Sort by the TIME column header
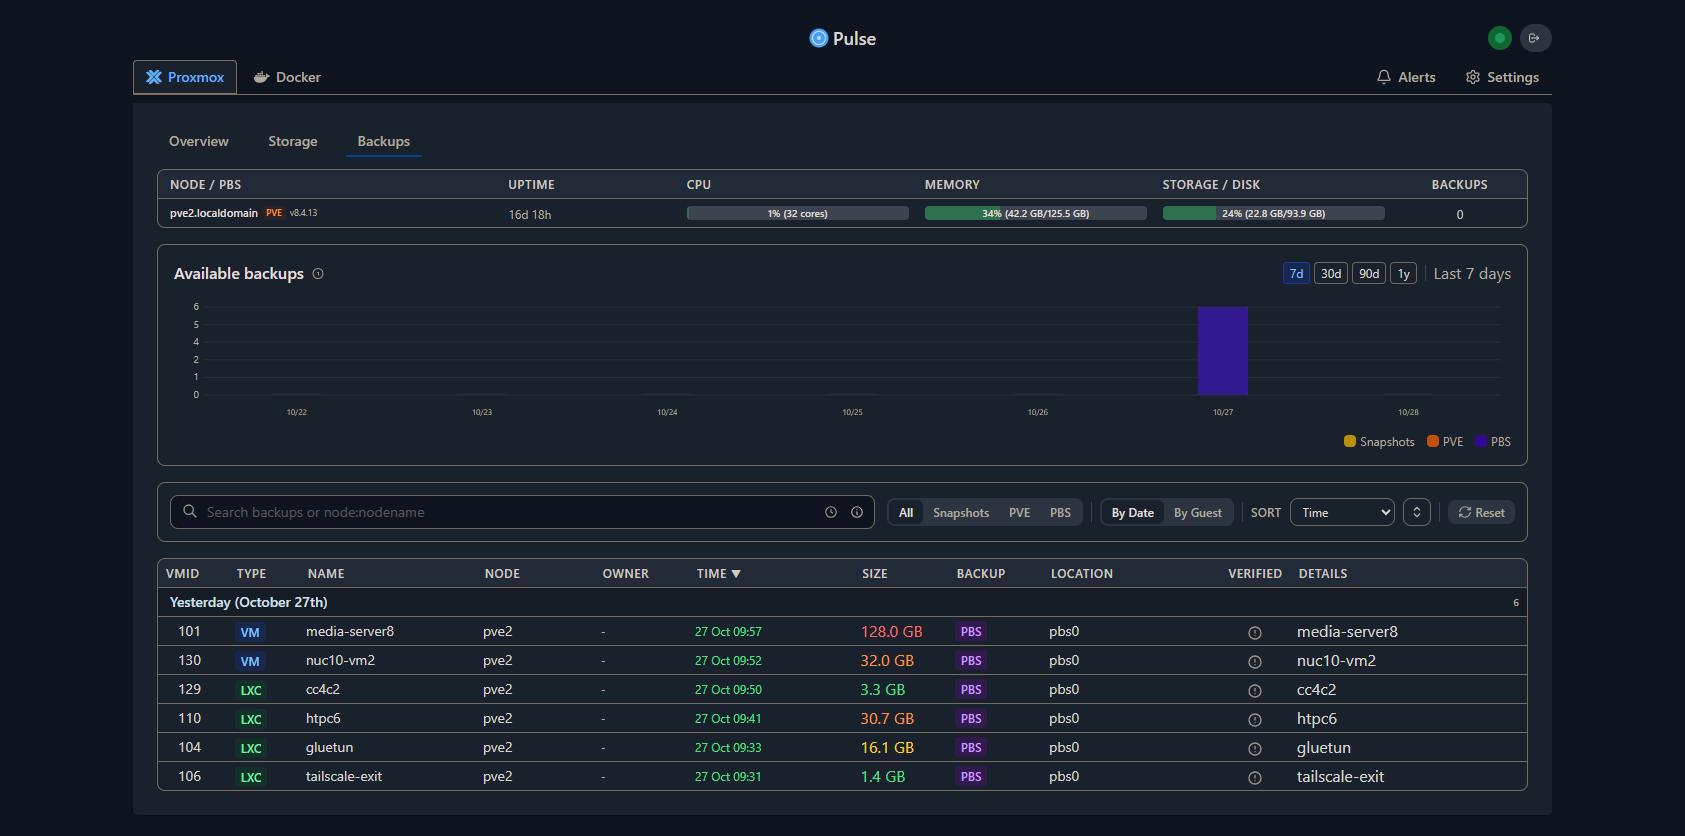Viewport: 1685px width, 836px height. [x=718, y=574]
